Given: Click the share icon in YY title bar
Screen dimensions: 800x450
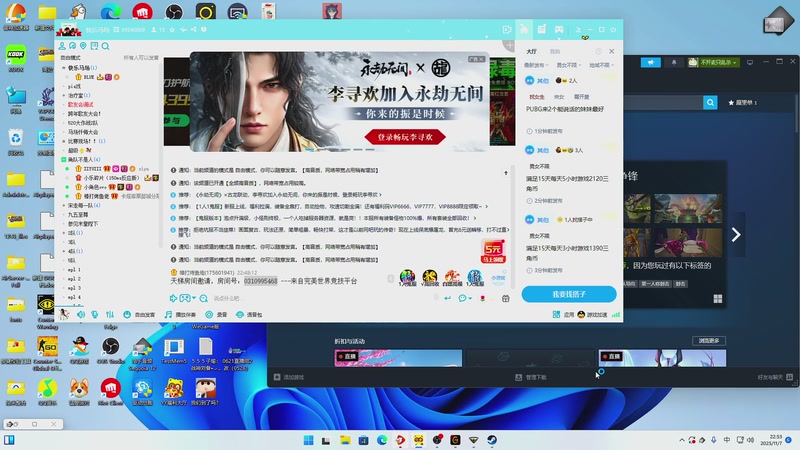Looking at the screenshot, I should 193,30.
